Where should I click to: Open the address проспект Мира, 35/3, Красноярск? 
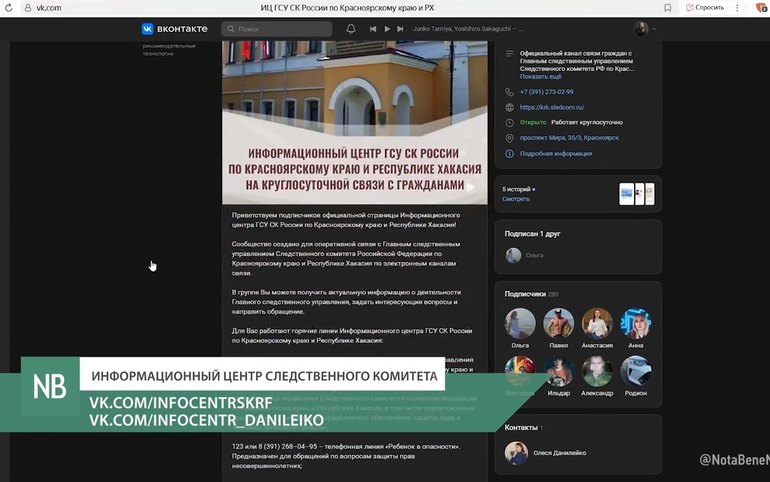[x=569, y=138]
